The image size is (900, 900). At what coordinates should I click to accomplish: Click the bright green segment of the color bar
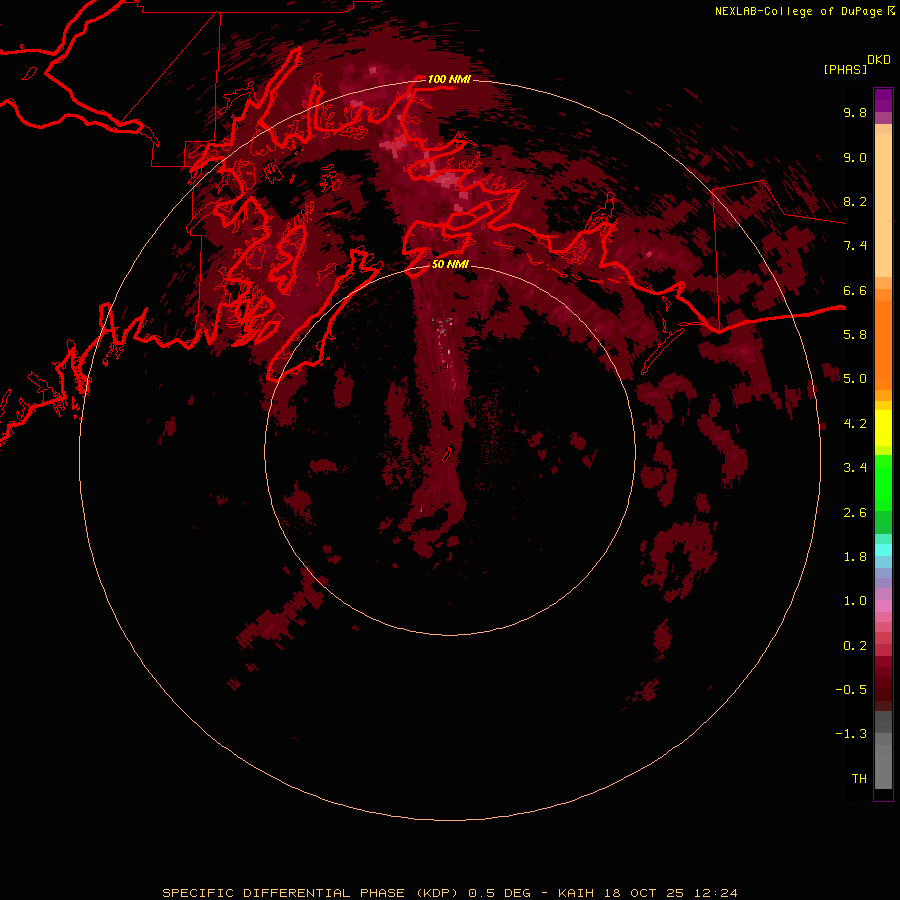(x=883, y=484)
